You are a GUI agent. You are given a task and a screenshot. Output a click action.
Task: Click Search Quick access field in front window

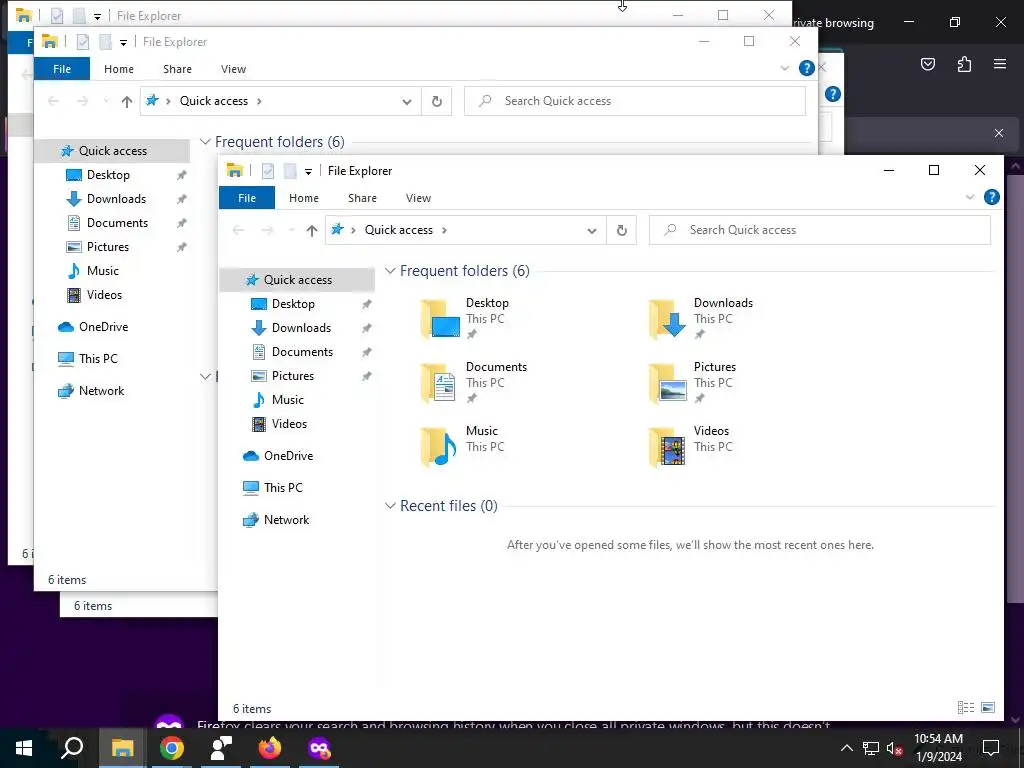820,230
